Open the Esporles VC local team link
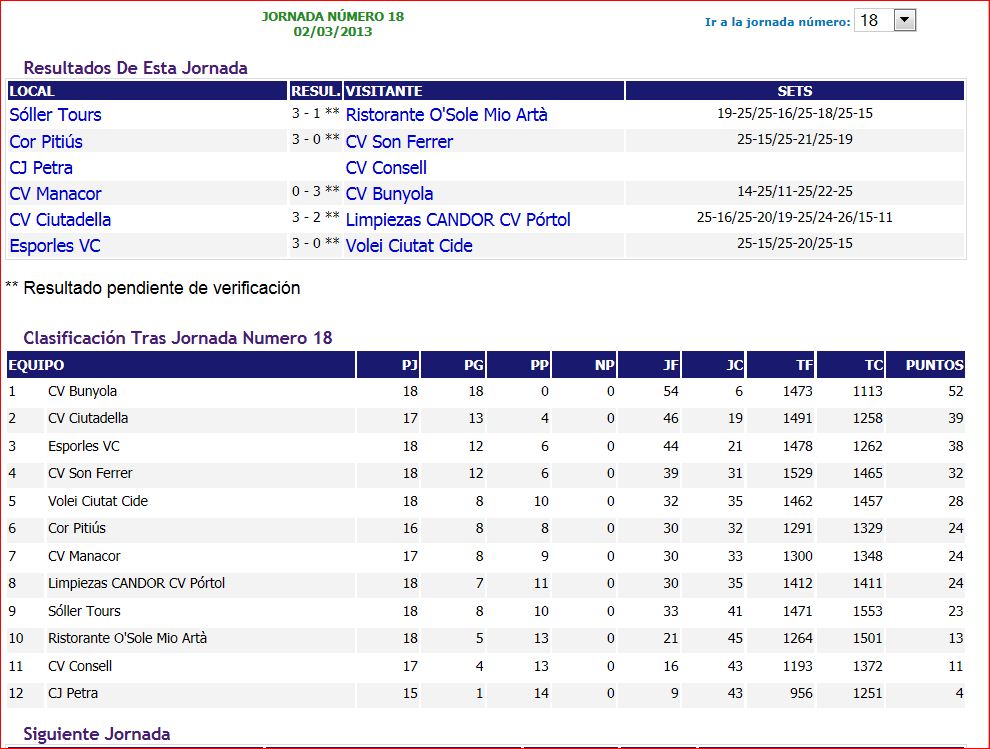 [55, 246]
